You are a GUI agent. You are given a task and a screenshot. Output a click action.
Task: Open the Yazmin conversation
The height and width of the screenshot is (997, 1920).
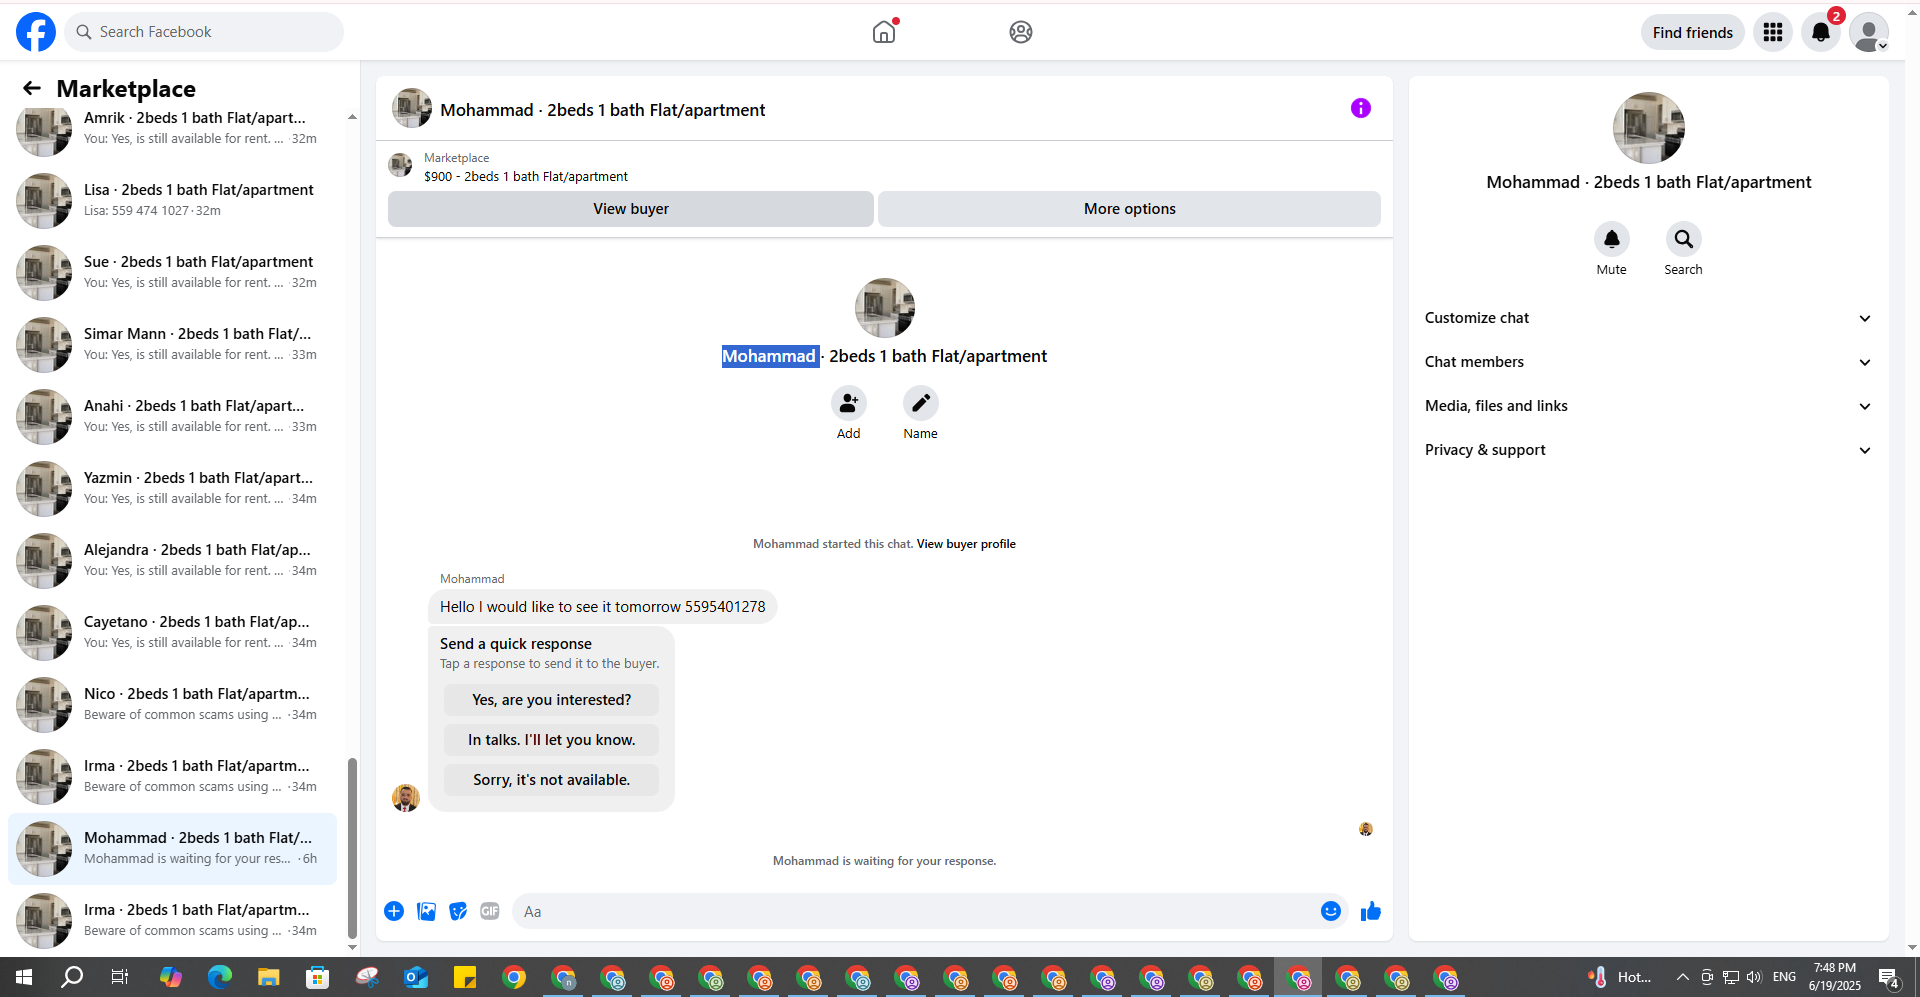(x=172, y=488)
